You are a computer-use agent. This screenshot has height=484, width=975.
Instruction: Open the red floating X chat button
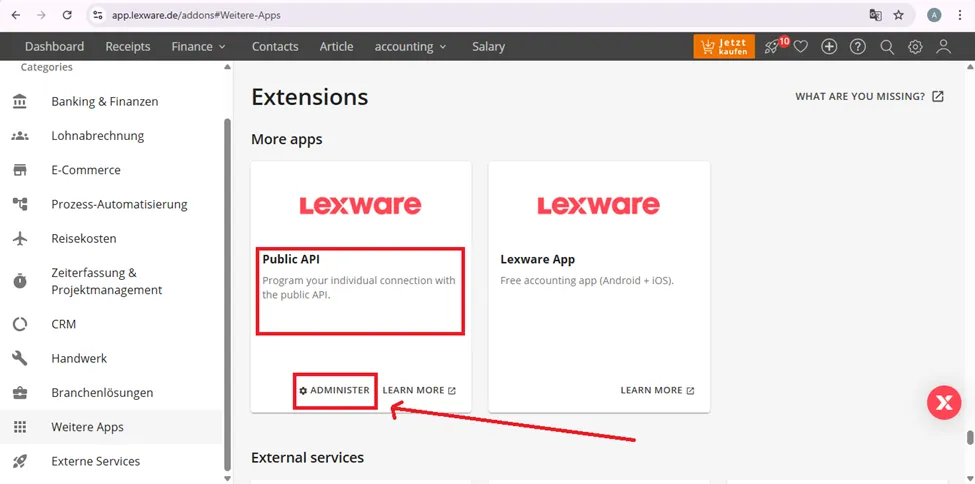pyautogui.click(x=944, y=403)
